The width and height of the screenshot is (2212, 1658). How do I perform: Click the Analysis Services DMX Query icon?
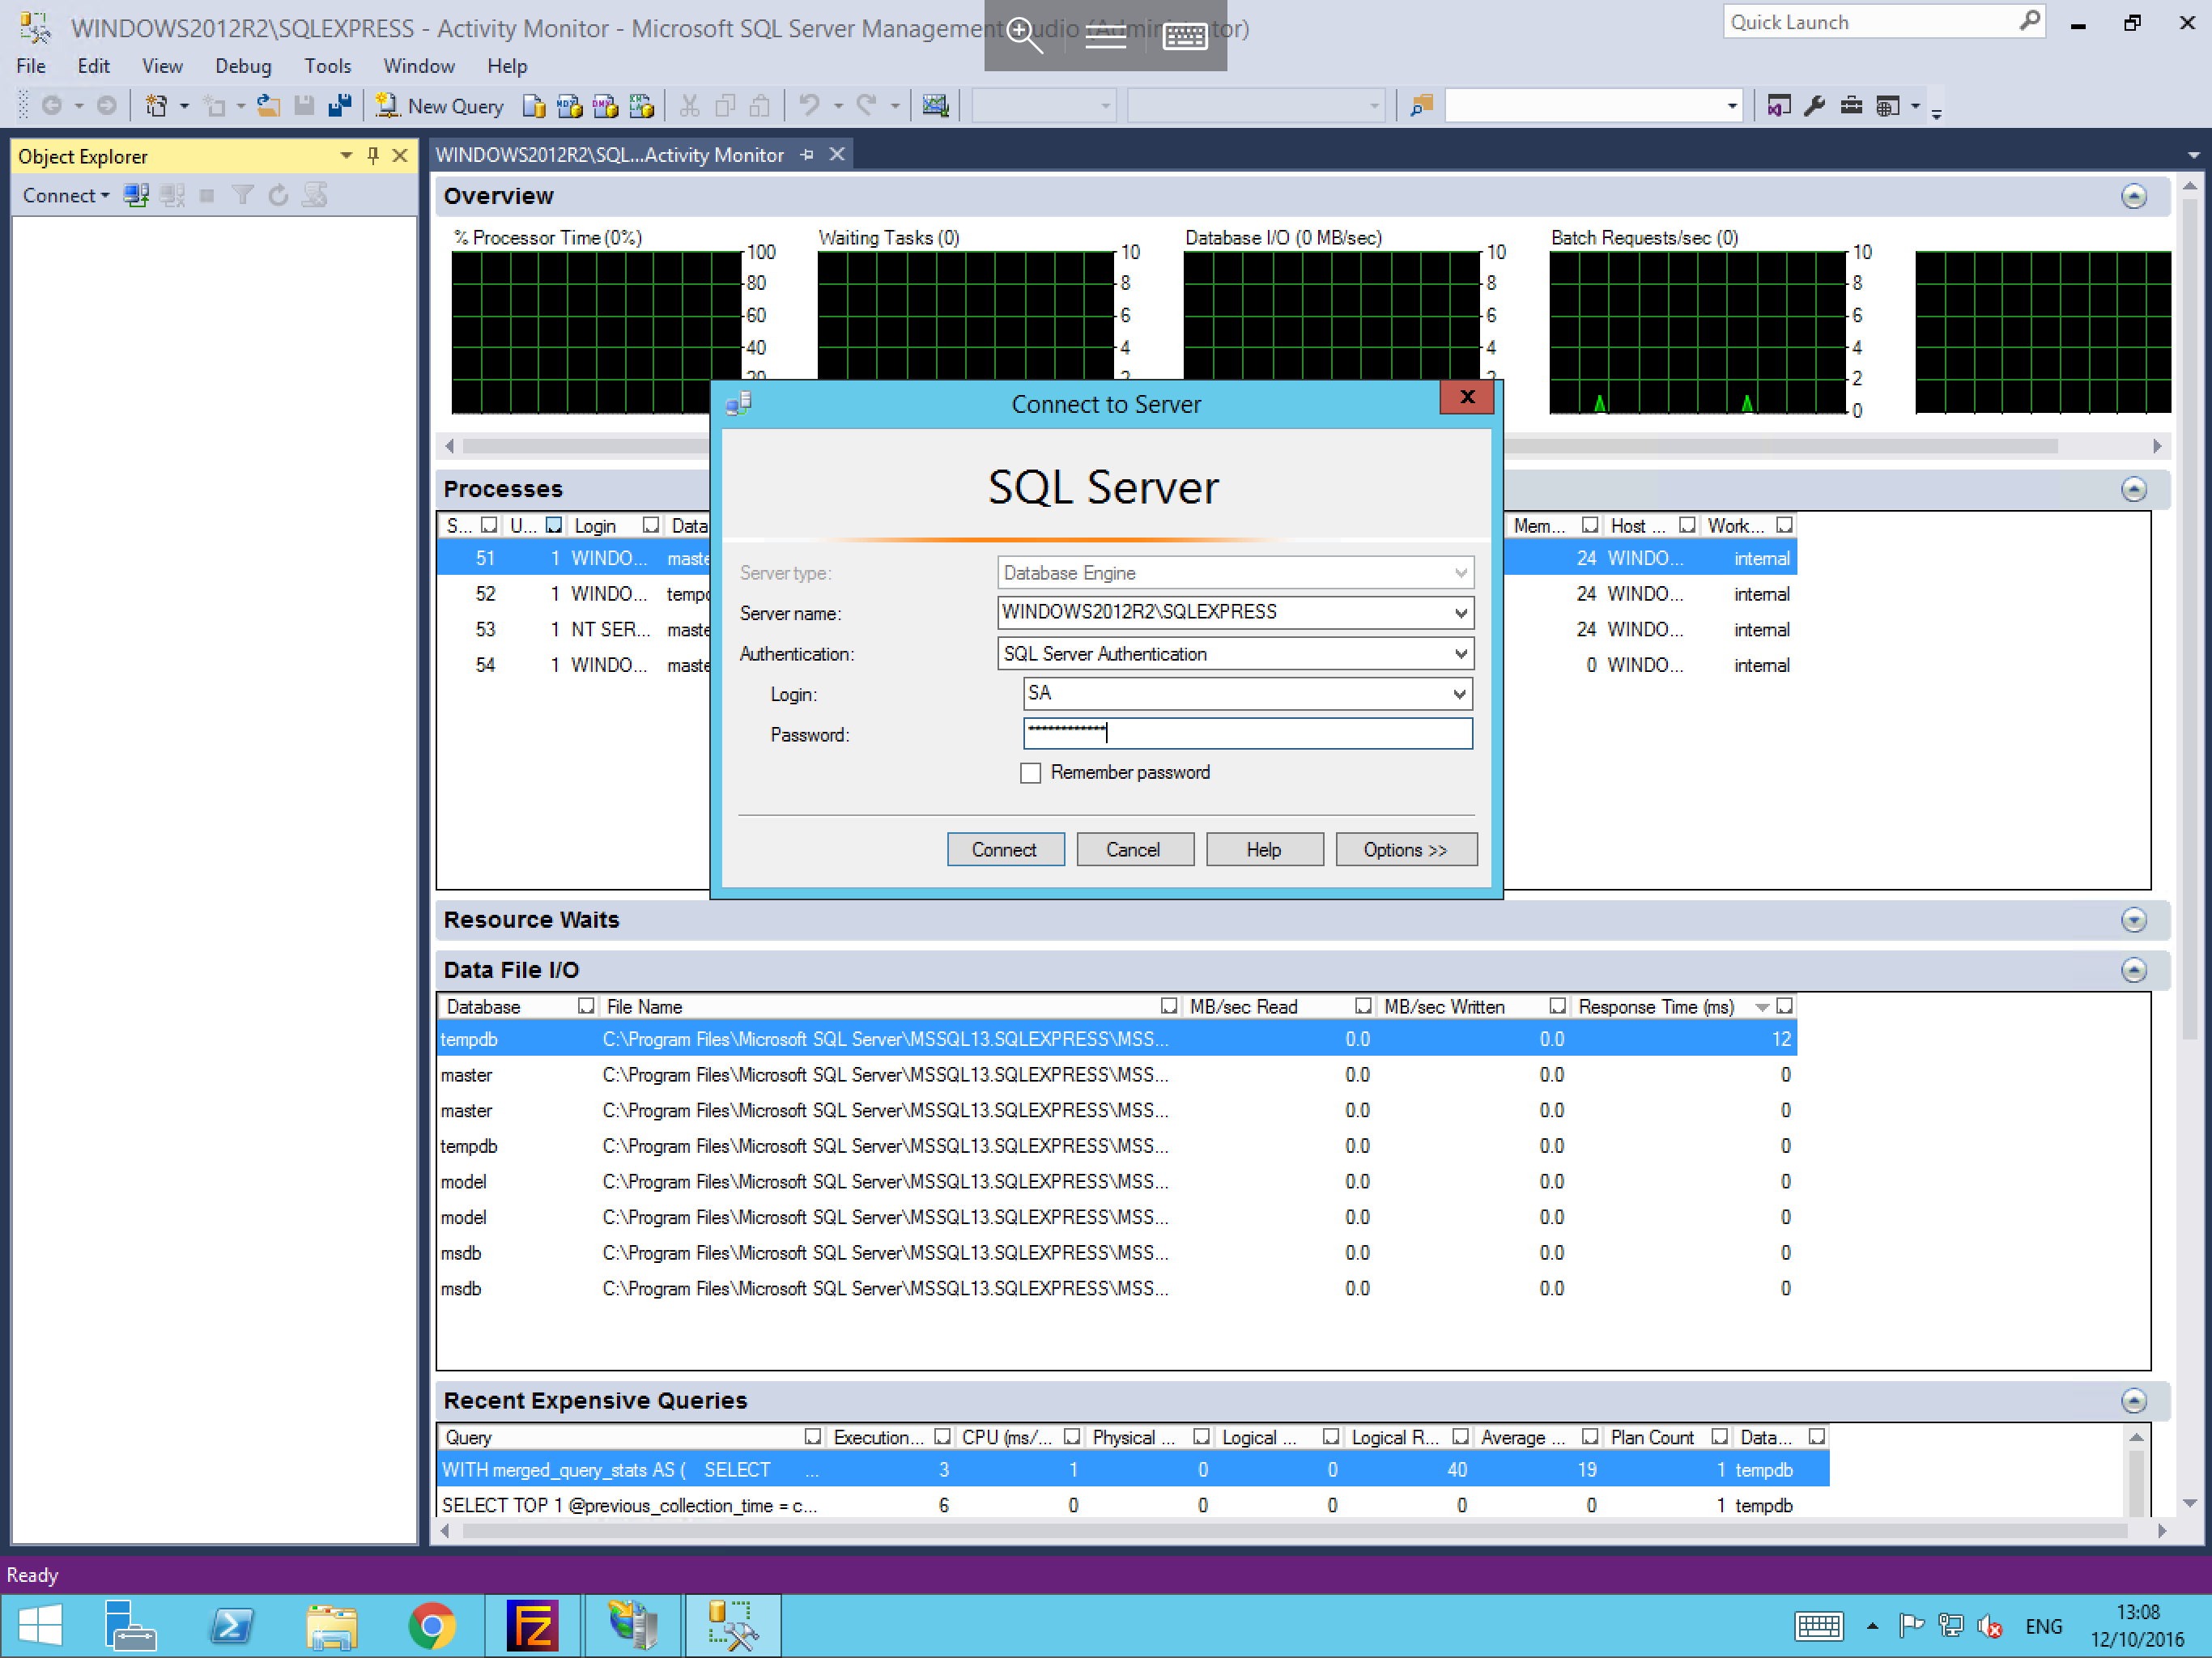pyautogui.click(x=605, y=106)
